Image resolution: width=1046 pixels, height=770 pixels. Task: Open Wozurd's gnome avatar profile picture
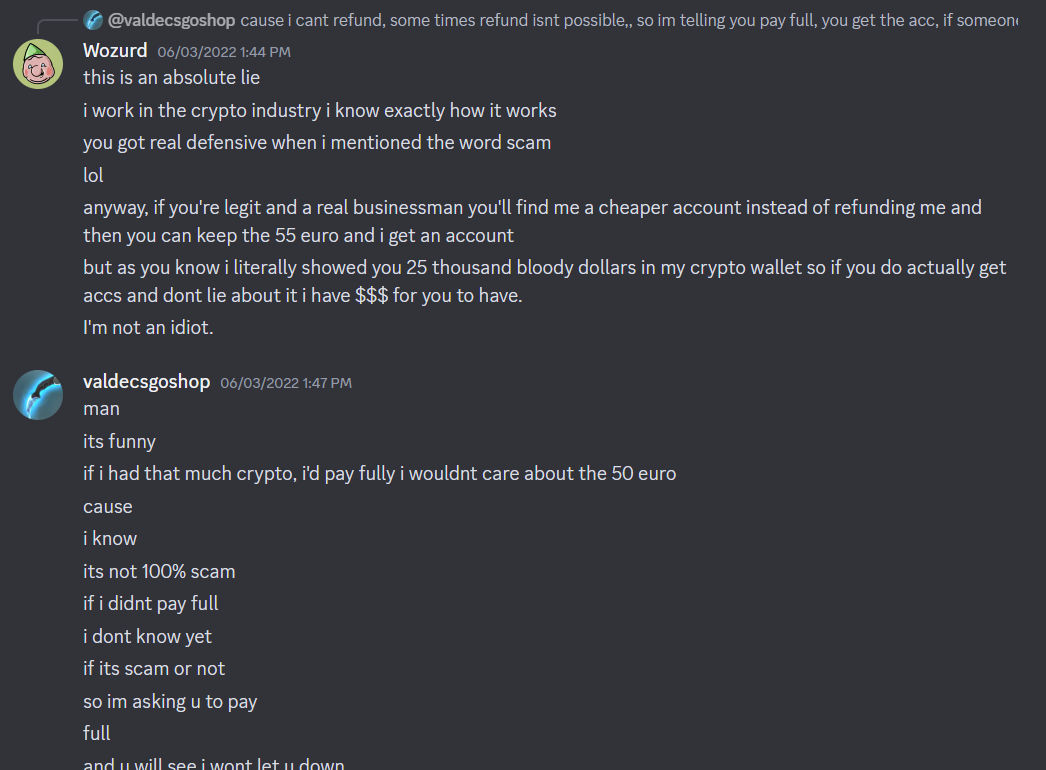[38, 64]
